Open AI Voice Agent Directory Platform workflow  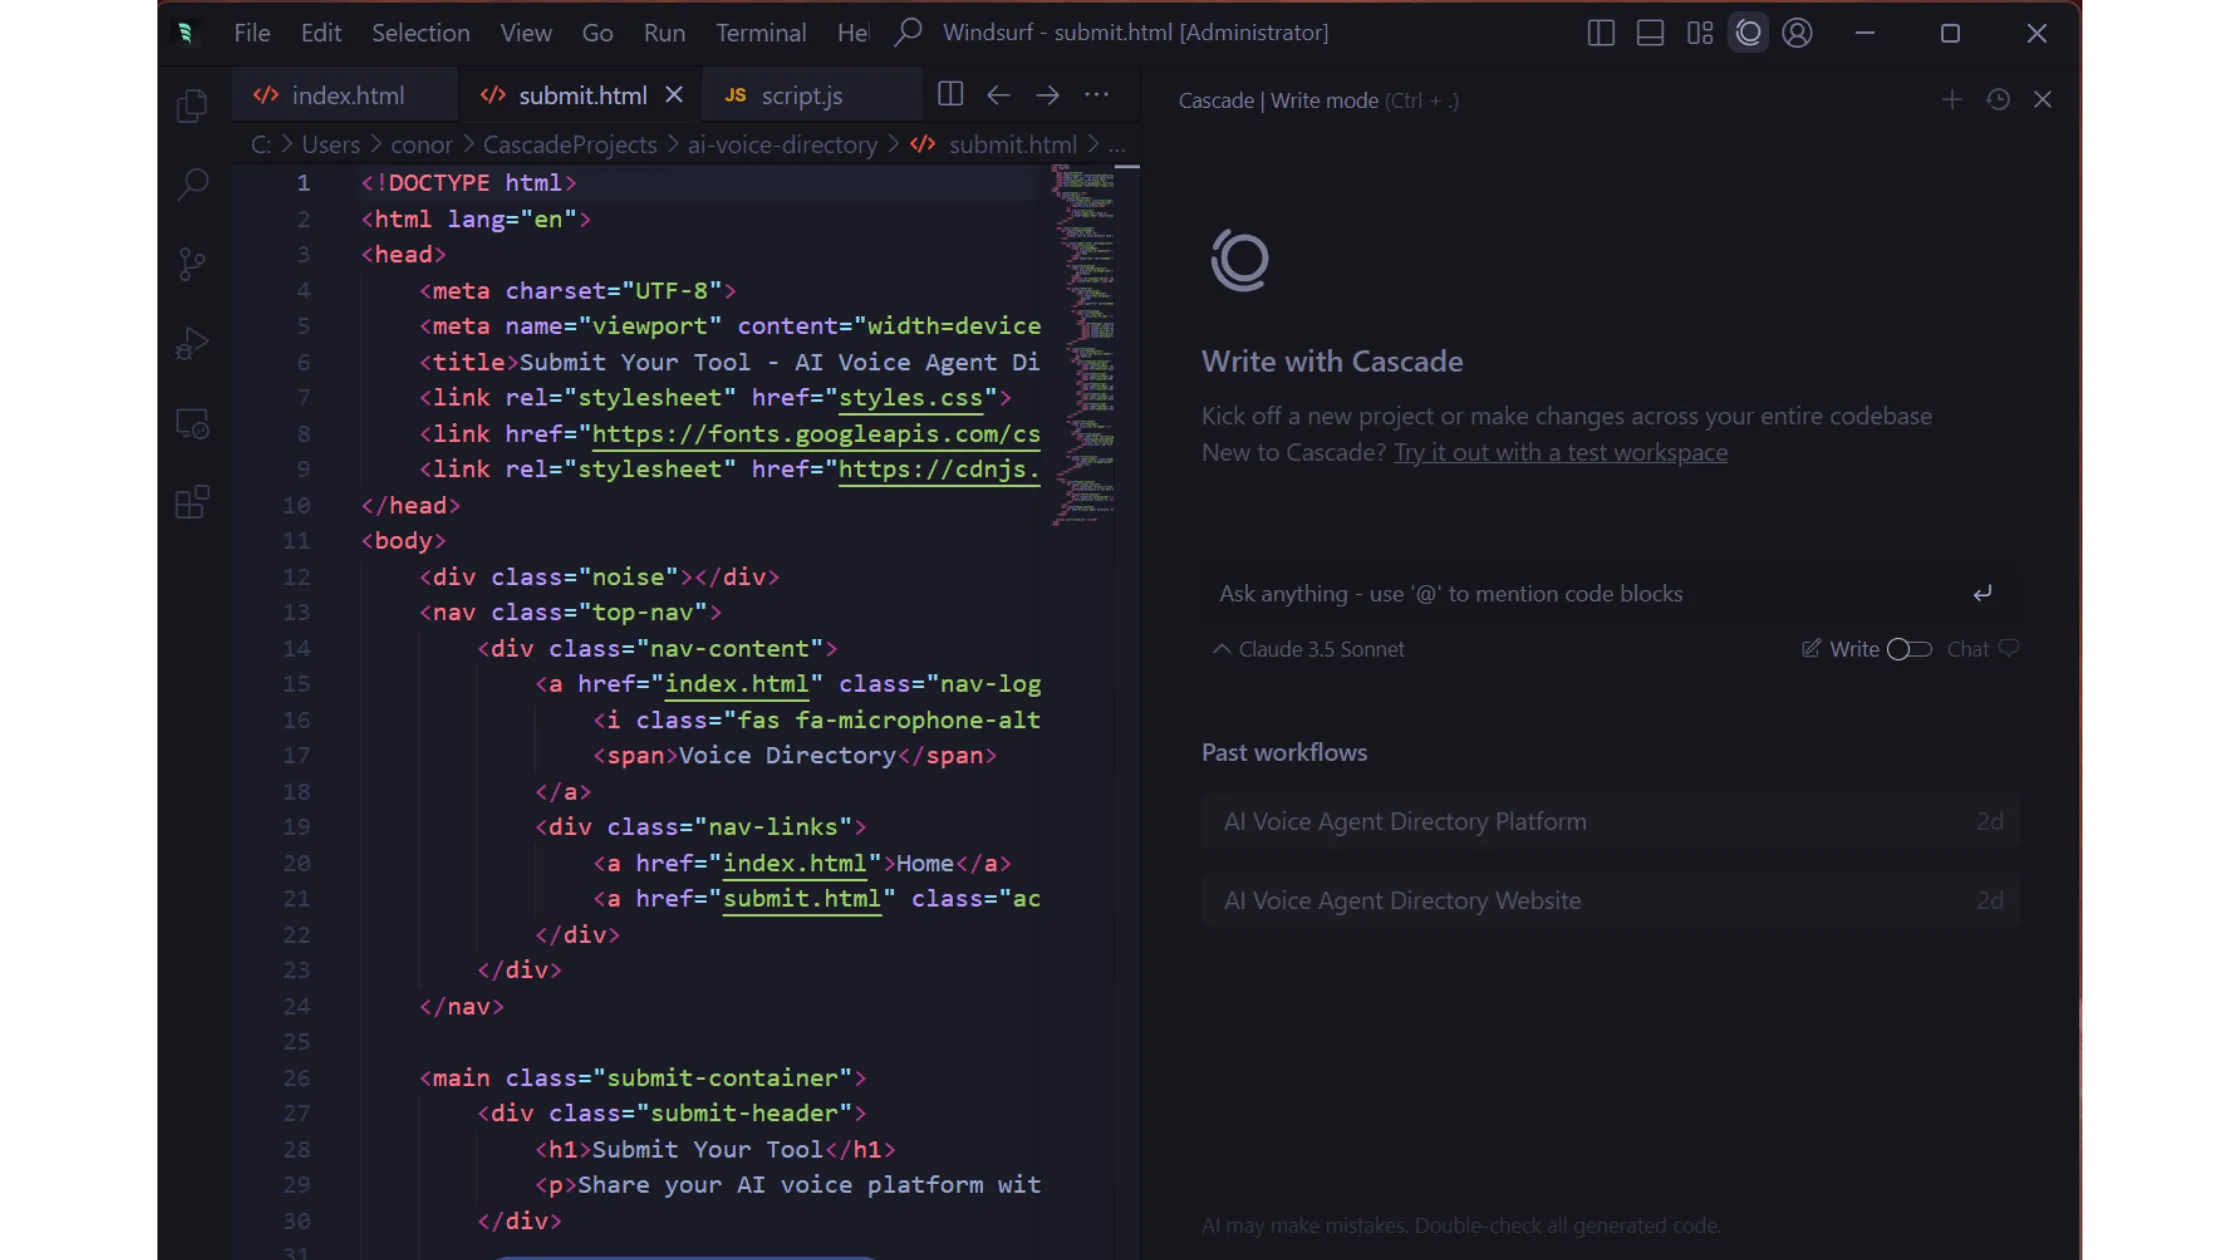[1610, 821]
